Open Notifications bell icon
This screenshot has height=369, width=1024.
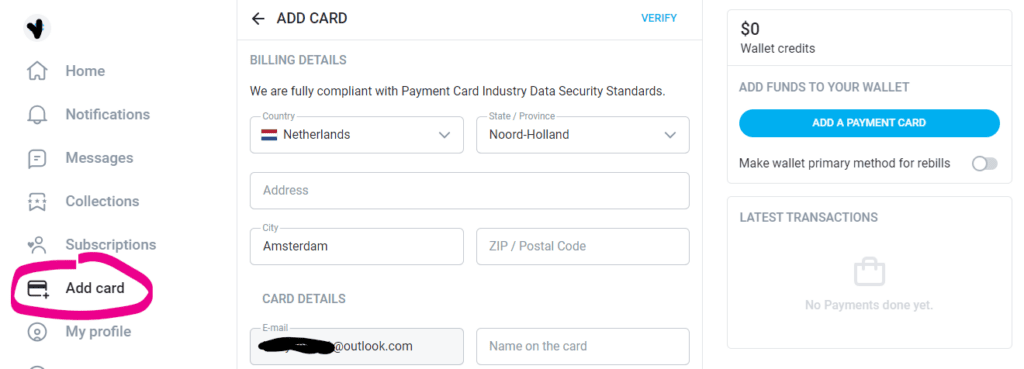pos(37,114)
